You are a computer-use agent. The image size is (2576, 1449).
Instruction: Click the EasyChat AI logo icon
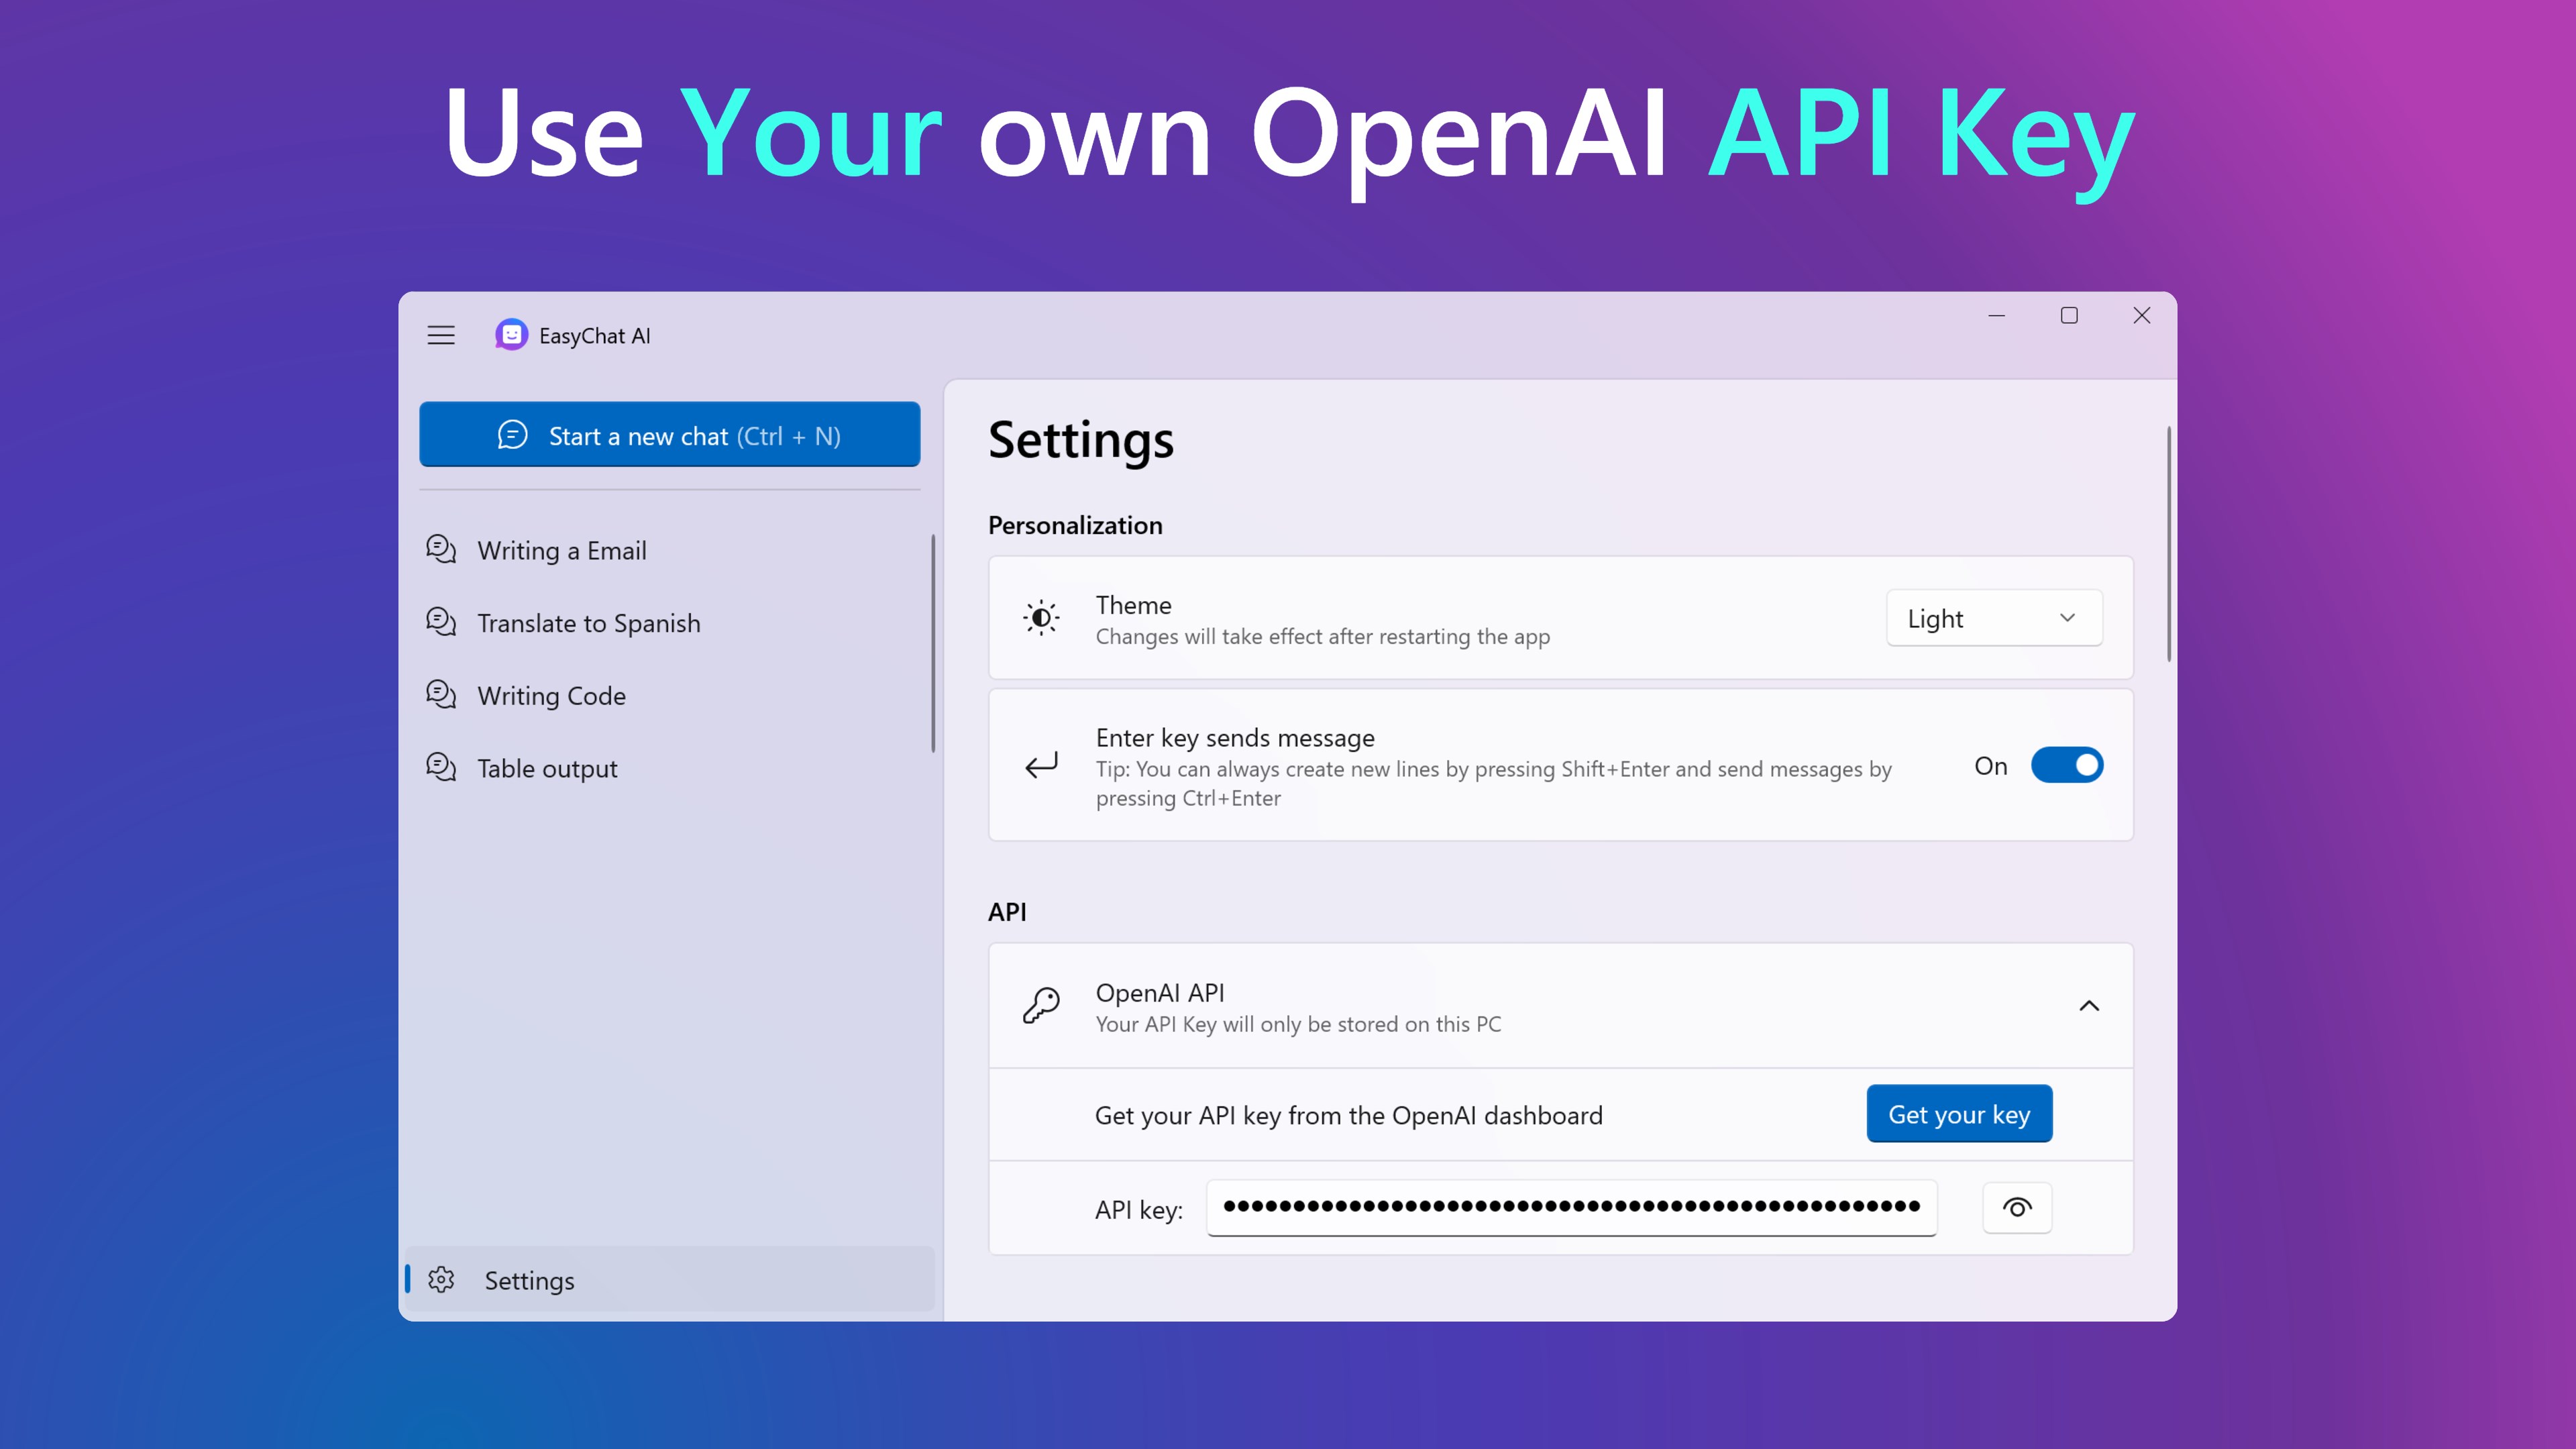511,335
